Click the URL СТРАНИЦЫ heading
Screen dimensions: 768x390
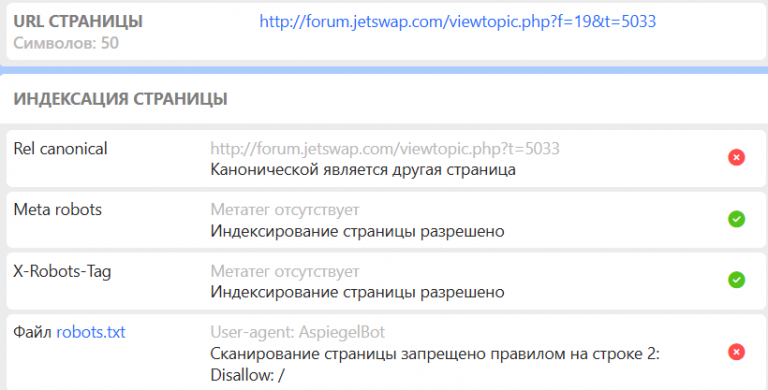point(78,21)
